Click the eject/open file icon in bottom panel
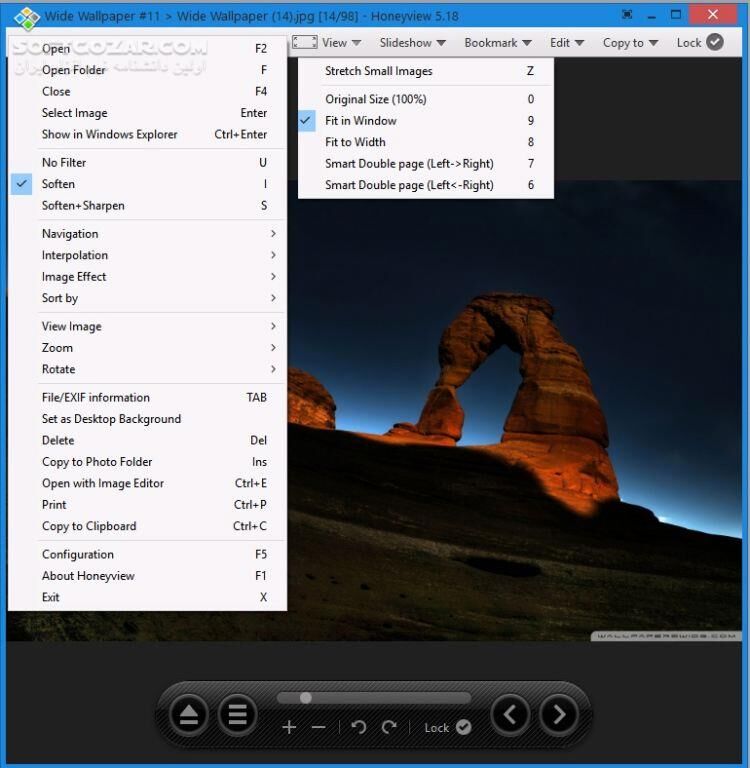Screen dimensions: 750x768 coord(188,714)
